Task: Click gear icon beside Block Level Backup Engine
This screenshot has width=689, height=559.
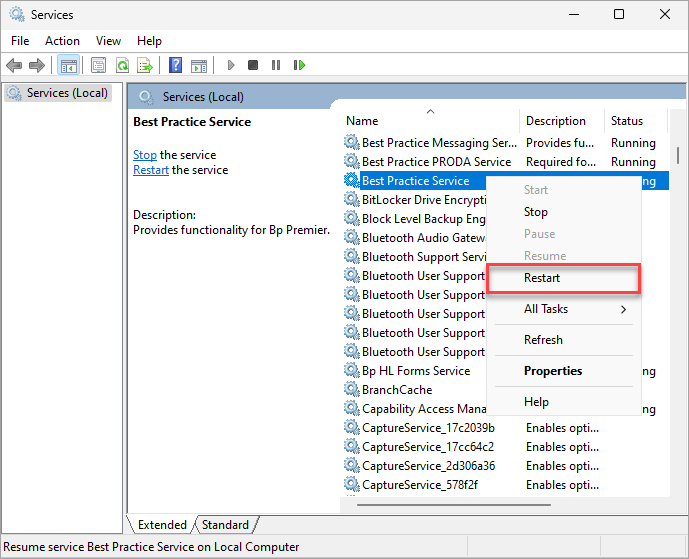Action: pos(352,218)
